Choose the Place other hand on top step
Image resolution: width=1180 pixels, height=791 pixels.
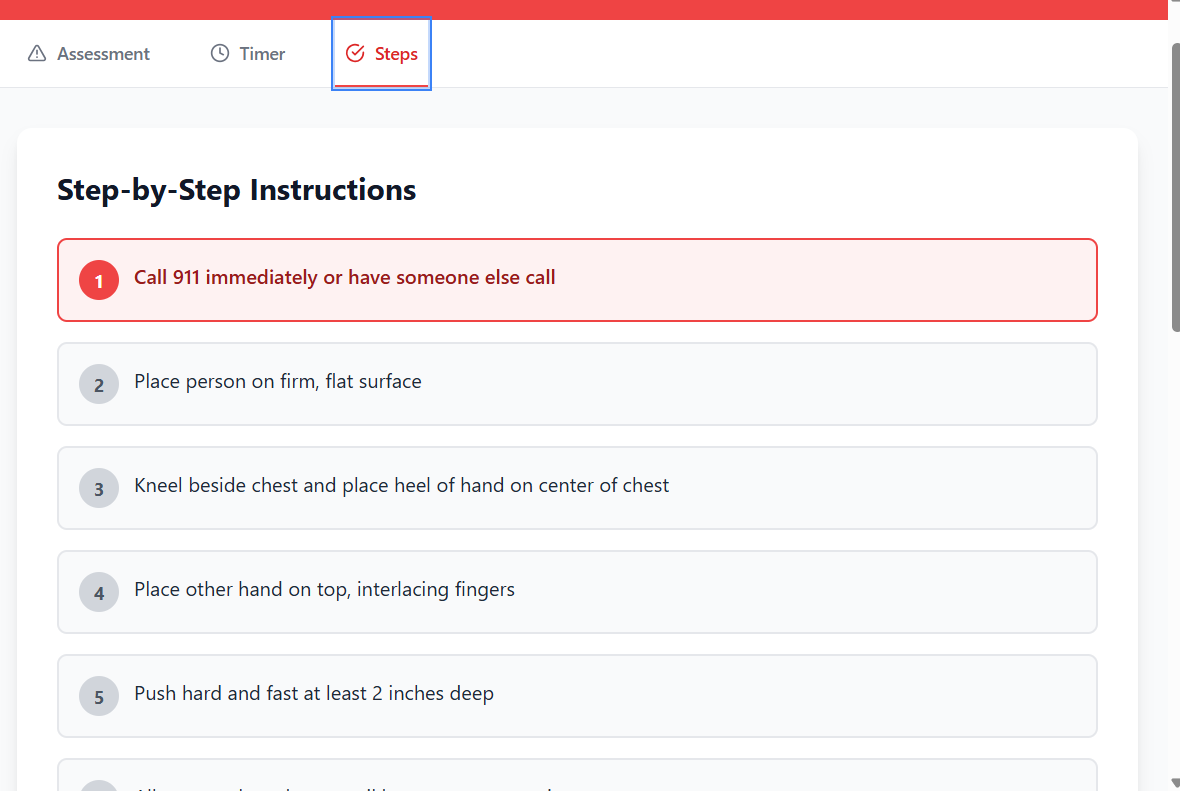click(x=577, y=592)
